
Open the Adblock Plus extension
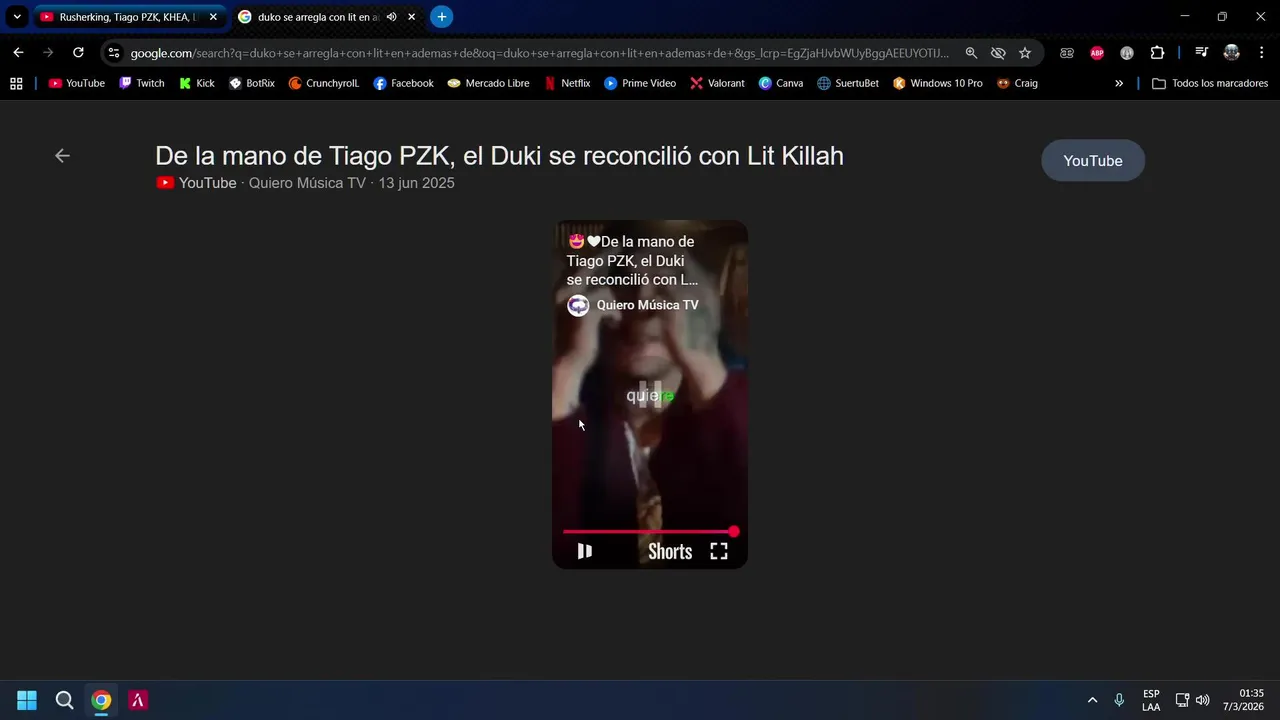[1097, 53]
